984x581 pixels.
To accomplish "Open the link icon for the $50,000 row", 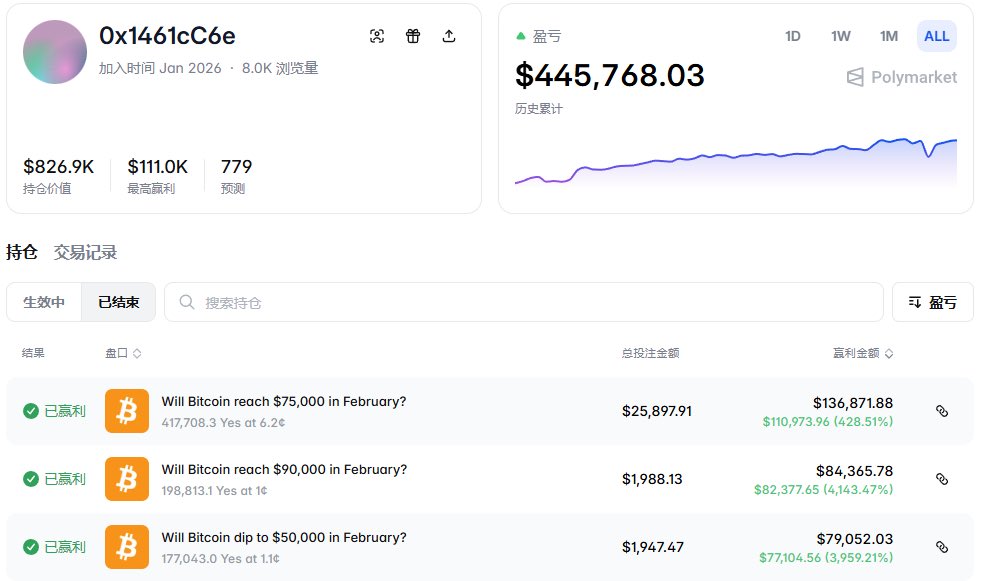I will click(941, 547).
